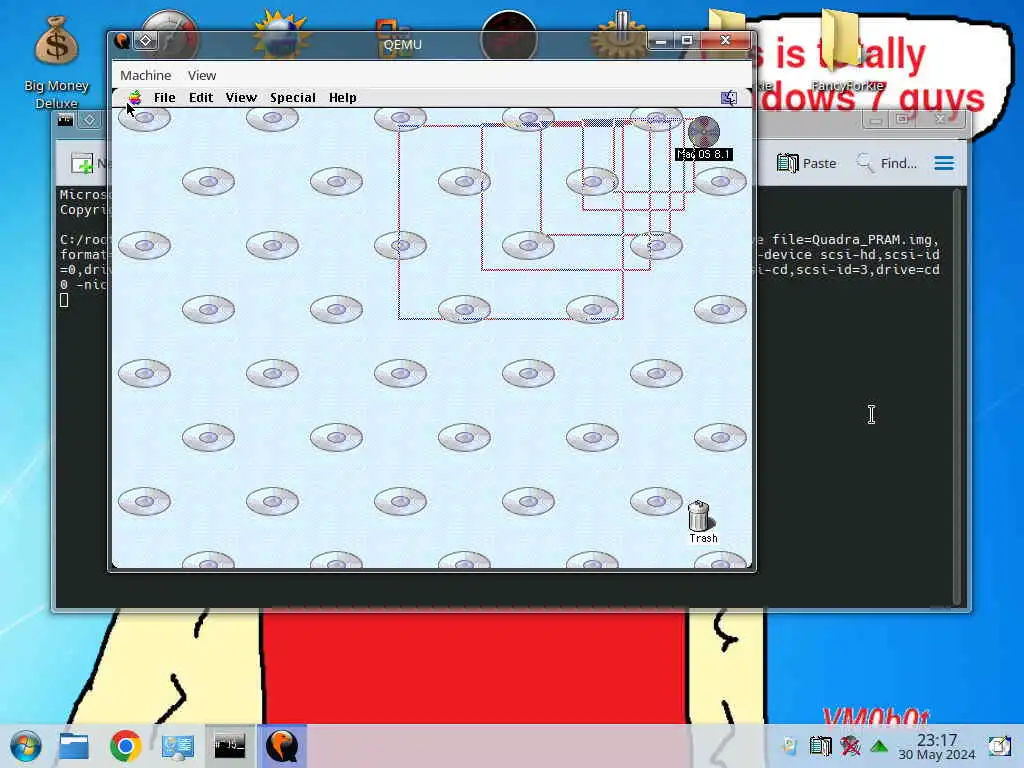Click Paste in the terminal toolbar

pos(807,163)
